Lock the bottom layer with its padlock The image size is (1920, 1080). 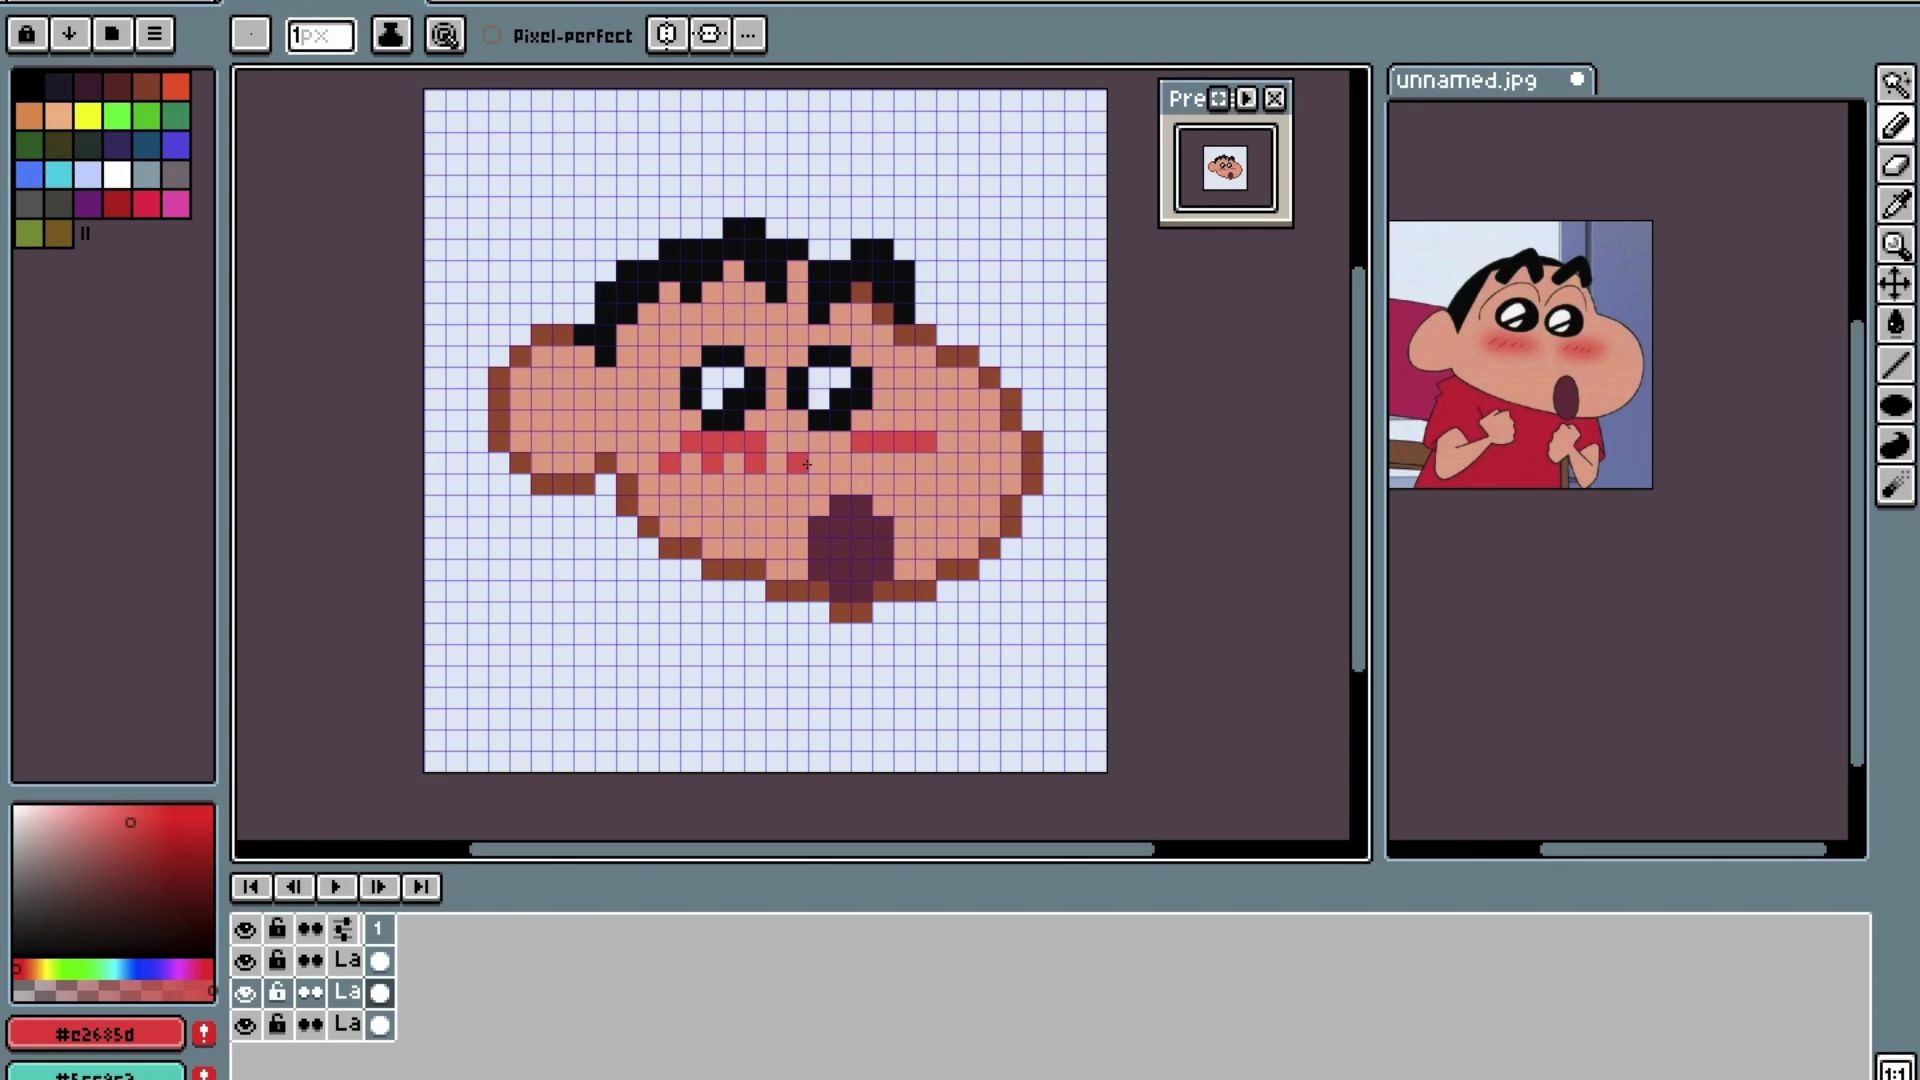pyautogui.click(x=277, y=1025)
